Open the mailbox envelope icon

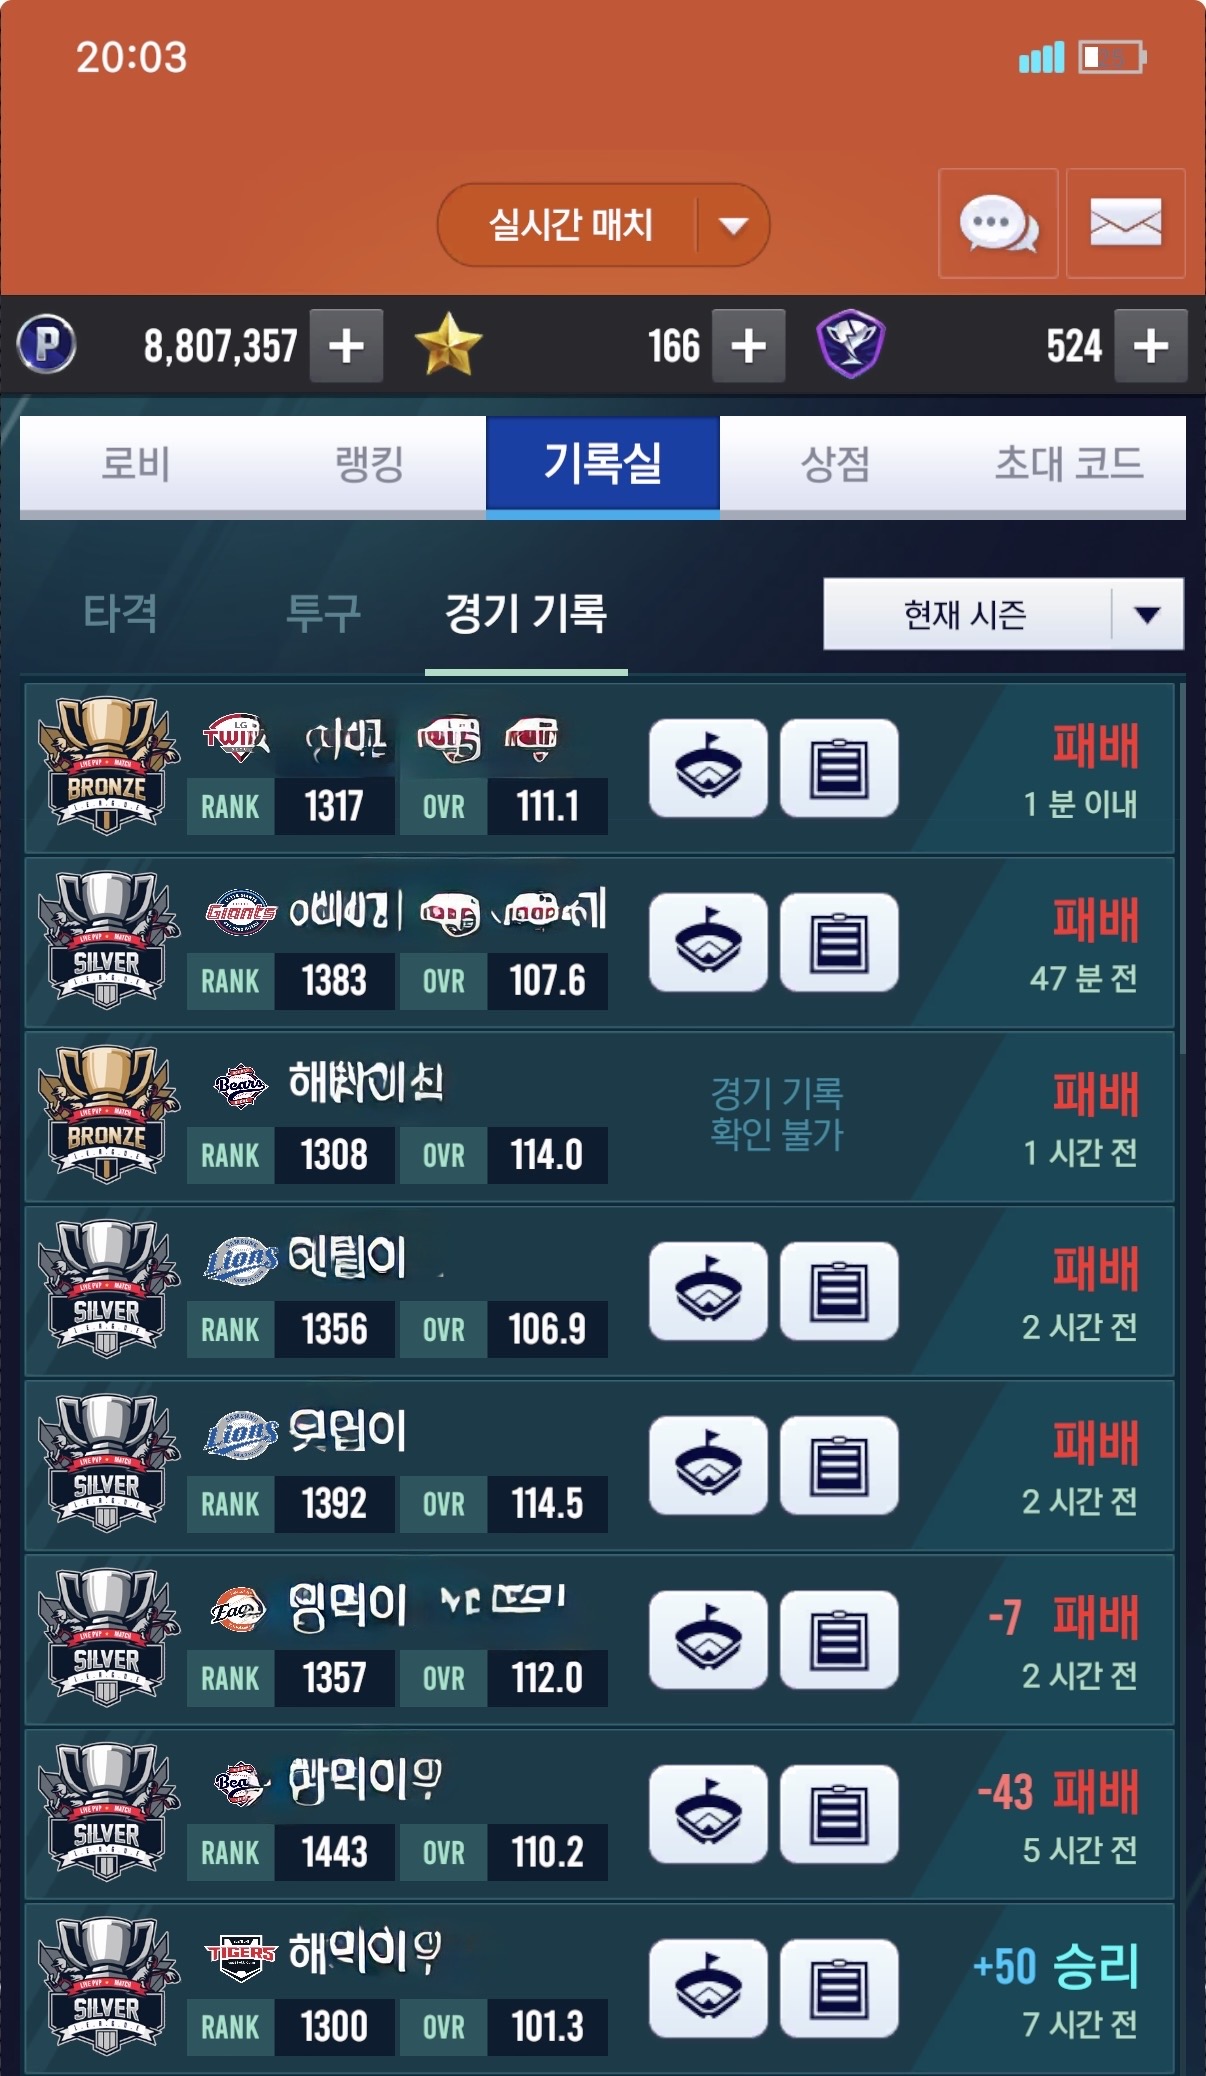[x=1126, y=223]
